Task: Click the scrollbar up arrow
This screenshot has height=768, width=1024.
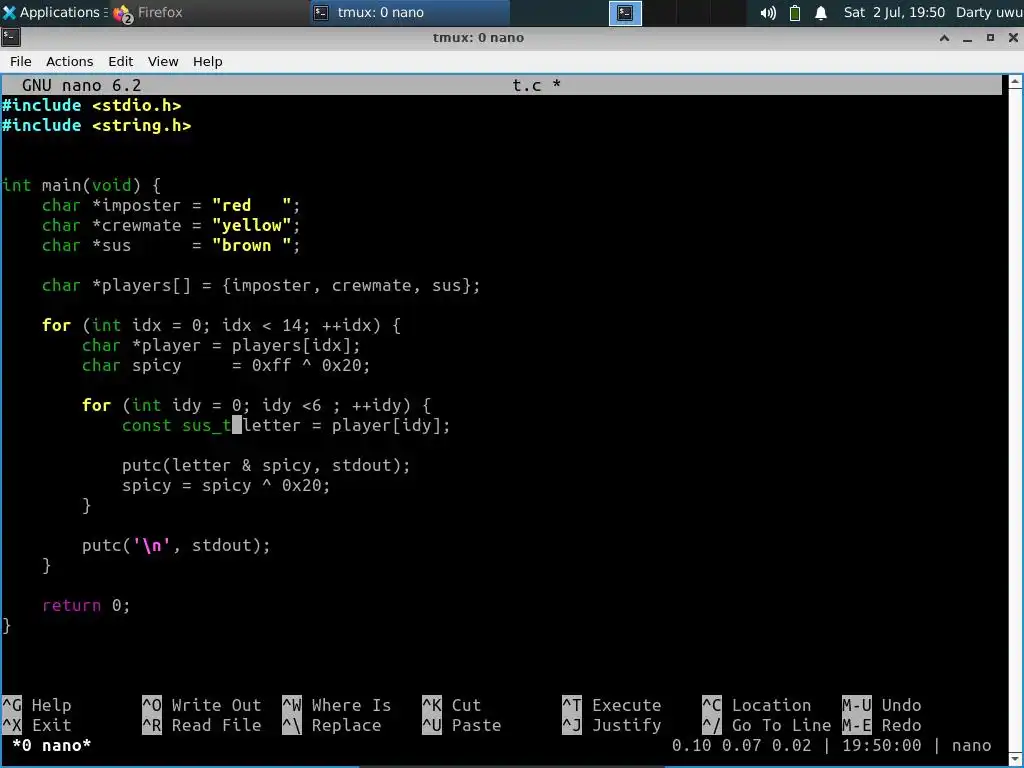Action: click(1016, 82)
